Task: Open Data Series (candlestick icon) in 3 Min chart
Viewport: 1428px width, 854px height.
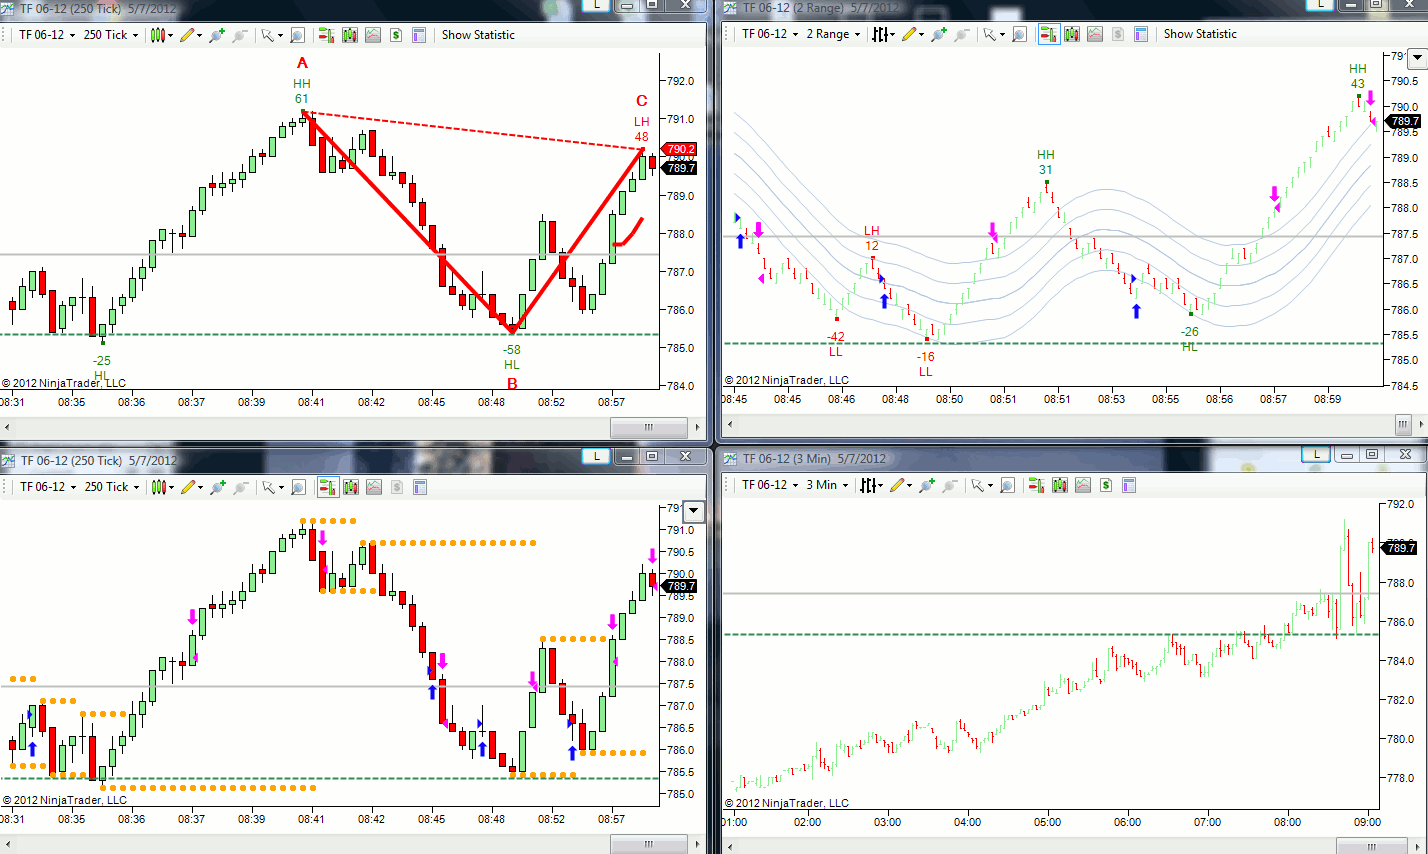Action: [1060, 485]
